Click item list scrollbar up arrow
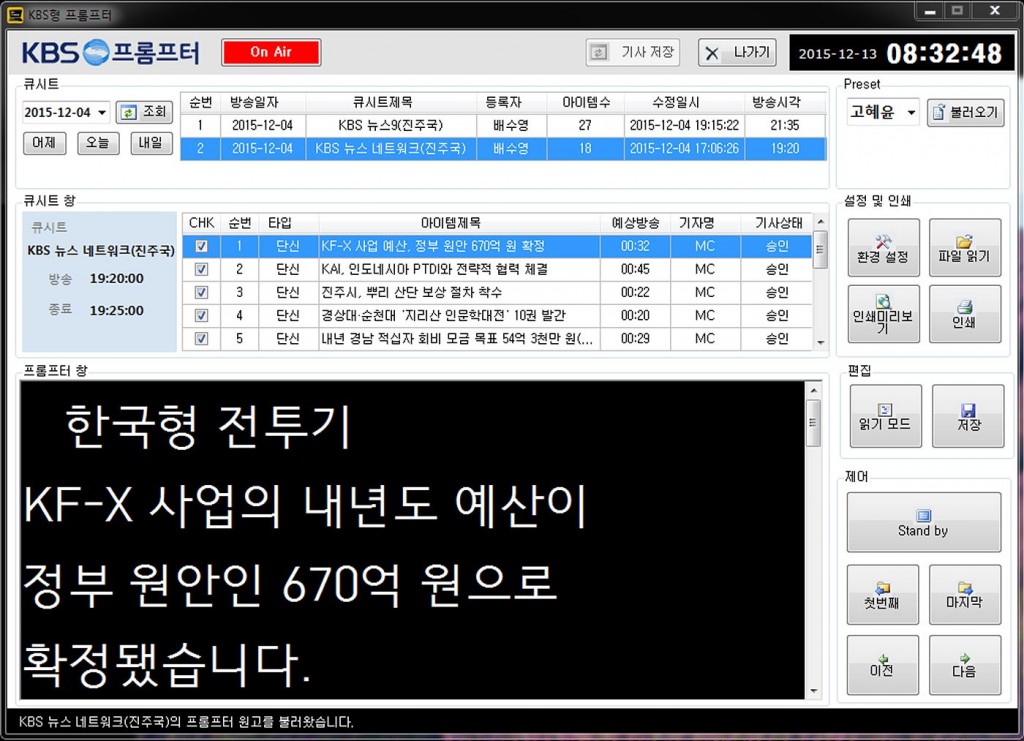This screenshot has height=741, width=1024. 821,222
